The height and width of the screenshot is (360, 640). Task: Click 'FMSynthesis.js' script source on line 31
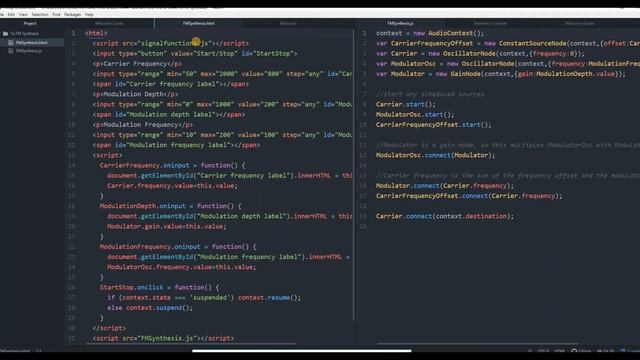click(x=167, y=338)
